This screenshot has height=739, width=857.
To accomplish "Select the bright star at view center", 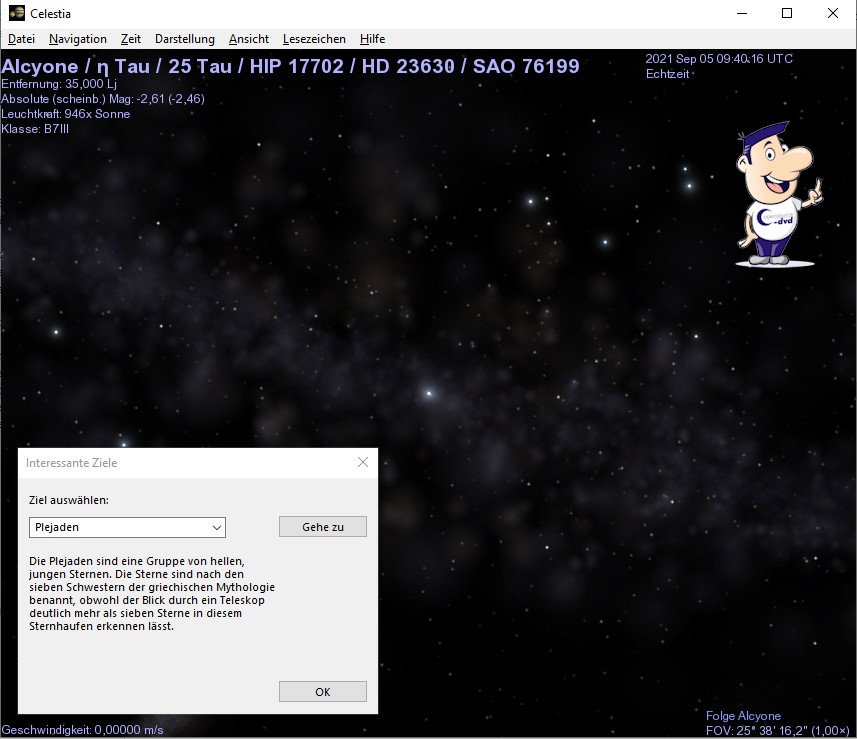I will (x=429, y=393).
